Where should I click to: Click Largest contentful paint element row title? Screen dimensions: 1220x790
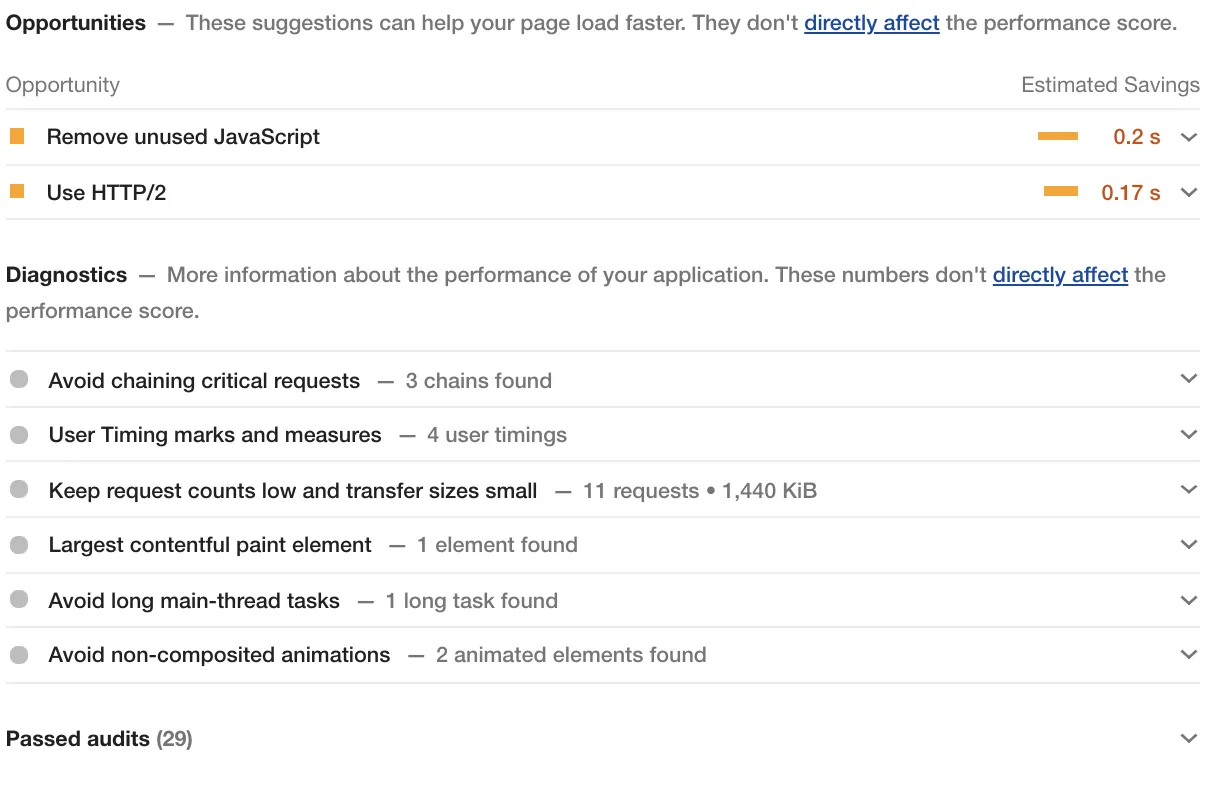(x=210, y=545)
